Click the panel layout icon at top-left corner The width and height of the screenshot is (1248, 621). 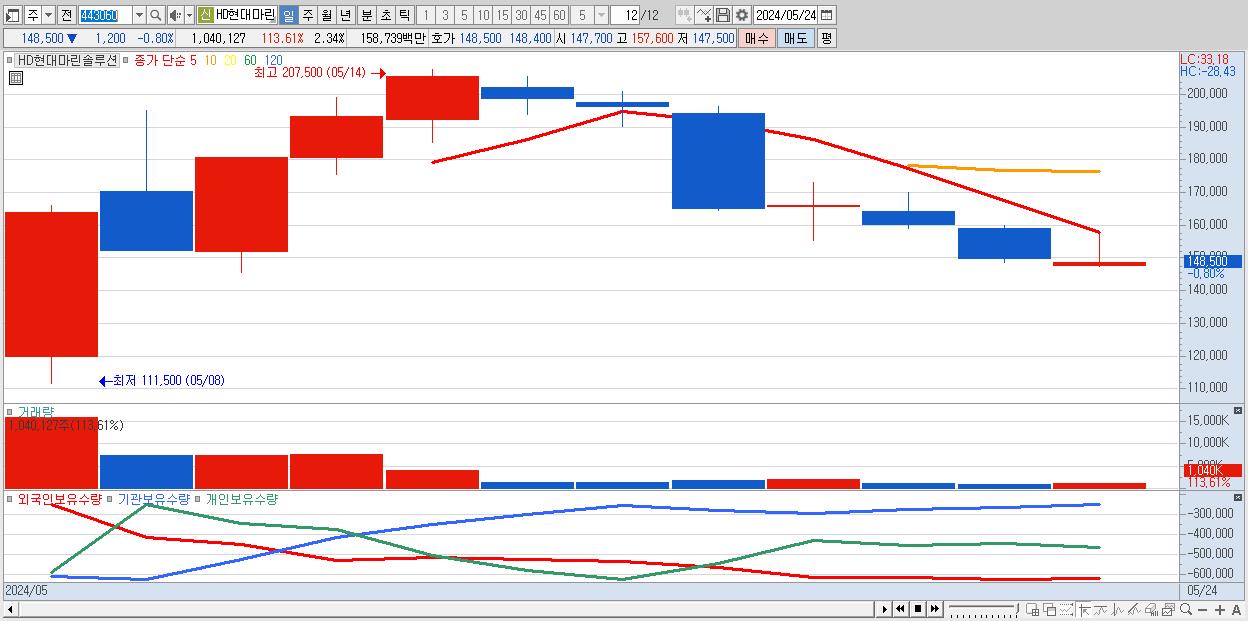tap(12, 16)
